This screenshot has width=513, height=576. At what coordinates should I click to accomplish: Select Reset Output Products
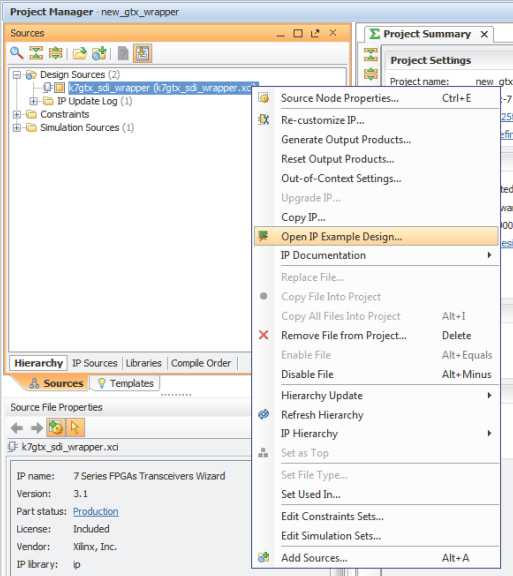pos(376,159)
